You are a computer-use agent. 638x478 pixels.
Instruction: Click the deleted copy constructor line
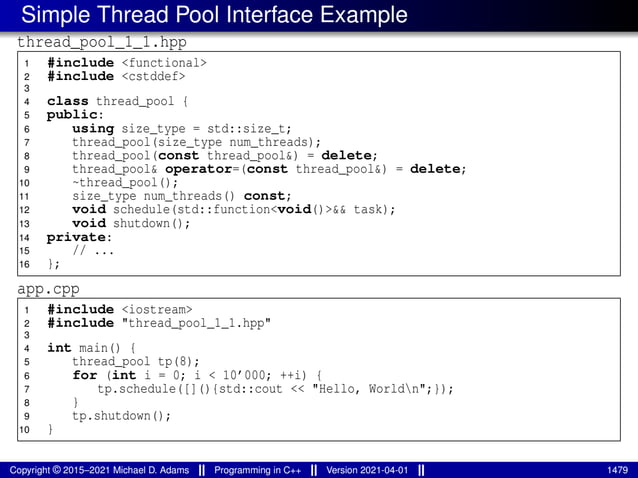pyautogui.click(x=225, y=155)
